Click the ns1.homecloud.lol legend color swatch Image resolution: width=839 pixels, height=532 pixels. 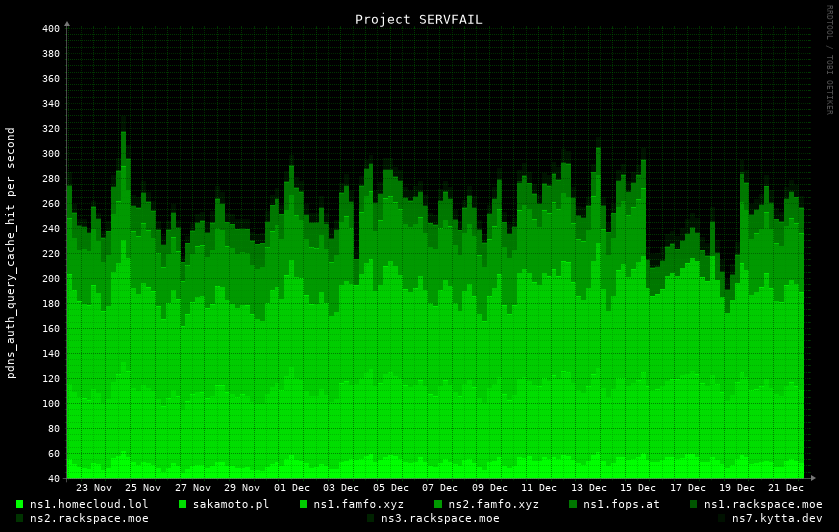[x=19, y=504]
